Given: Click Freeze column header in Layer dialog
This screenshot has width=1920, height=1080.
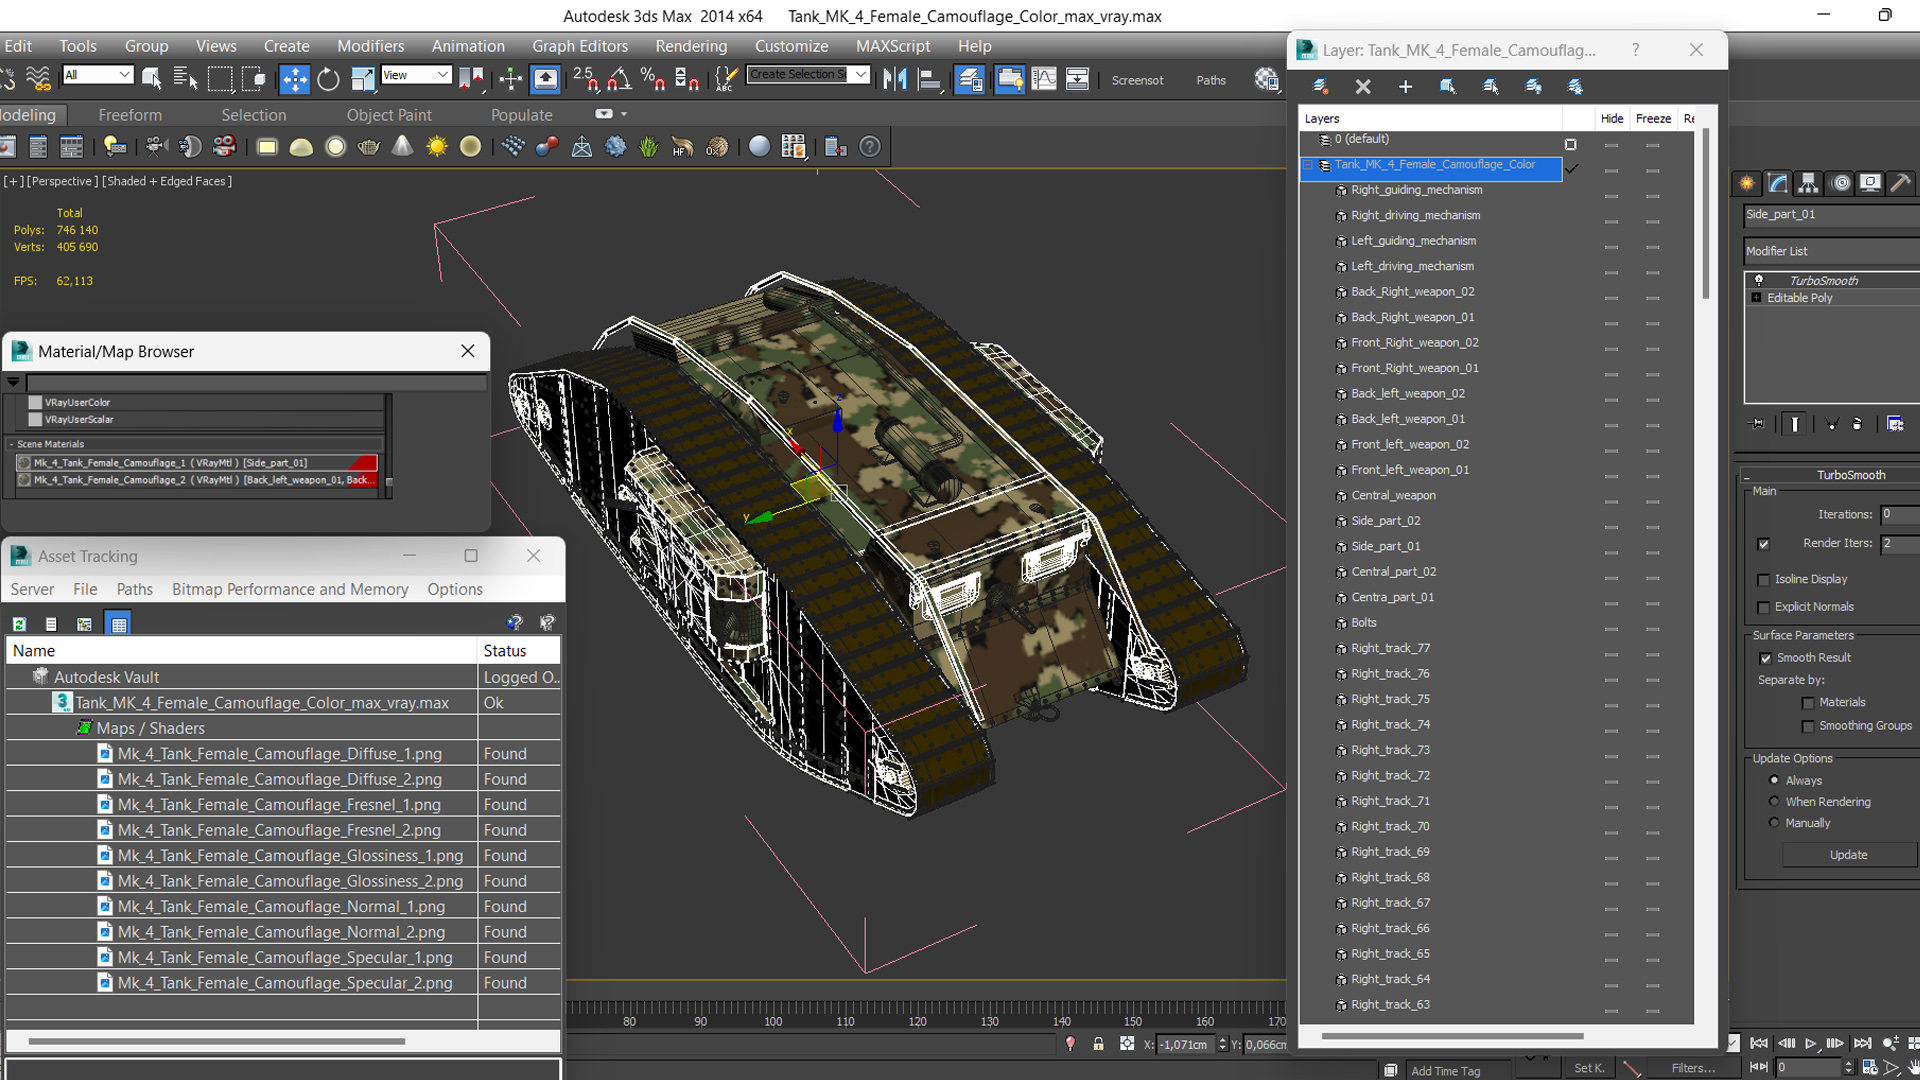Looking at the screenshot, I should click(x=1653, y=119).
